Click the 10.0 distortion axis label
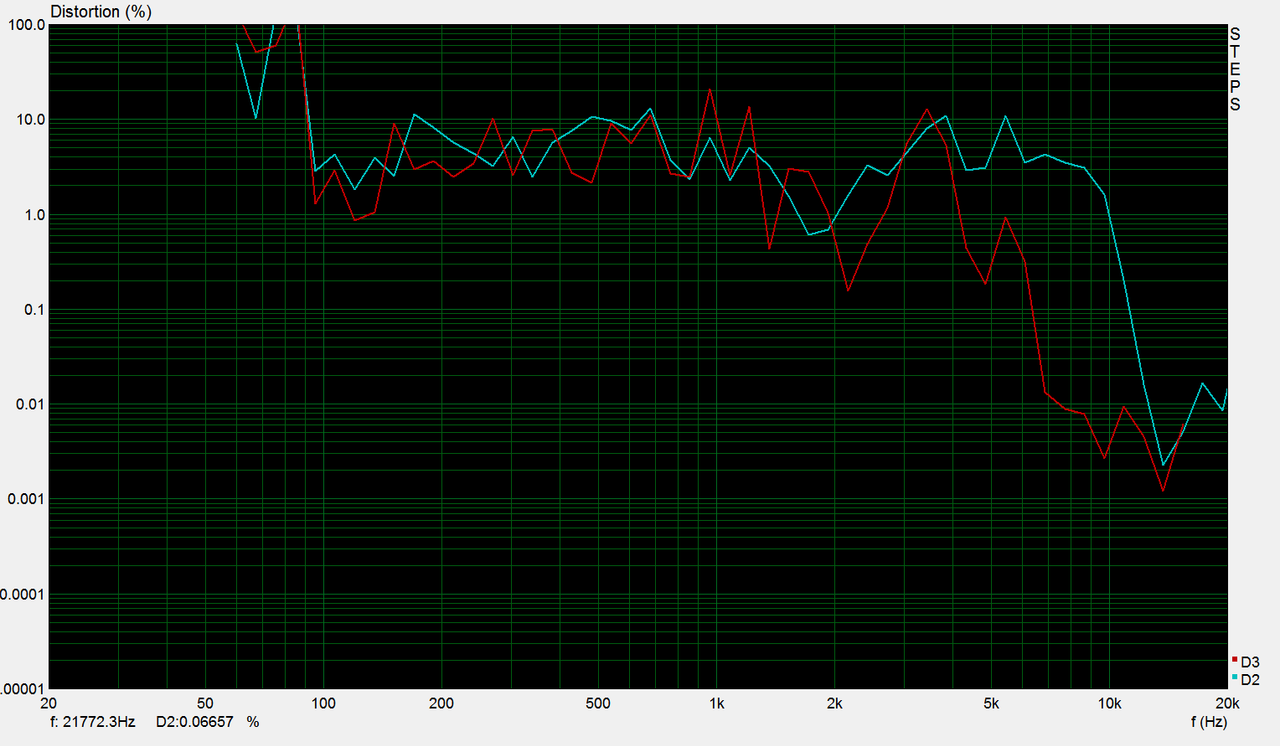This screenshot has width=1280, height=746. tap(29, 120)
